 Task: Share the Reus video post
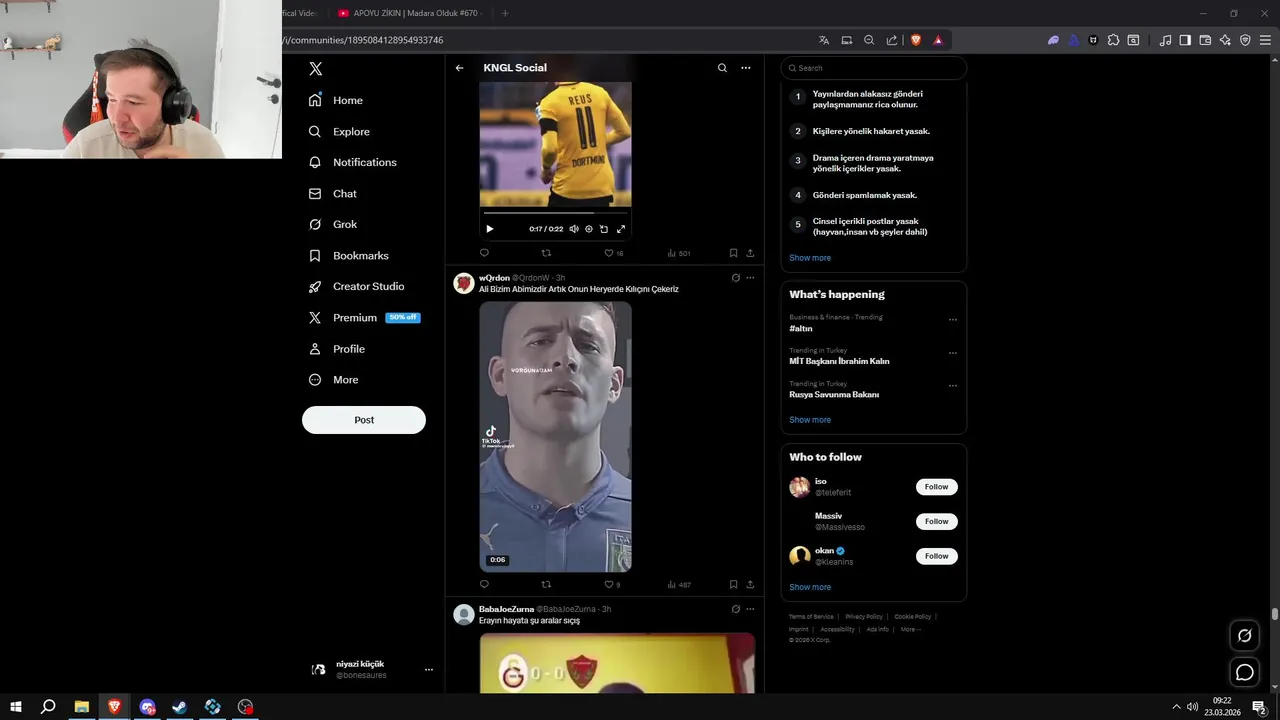click(x=750, y=253)
